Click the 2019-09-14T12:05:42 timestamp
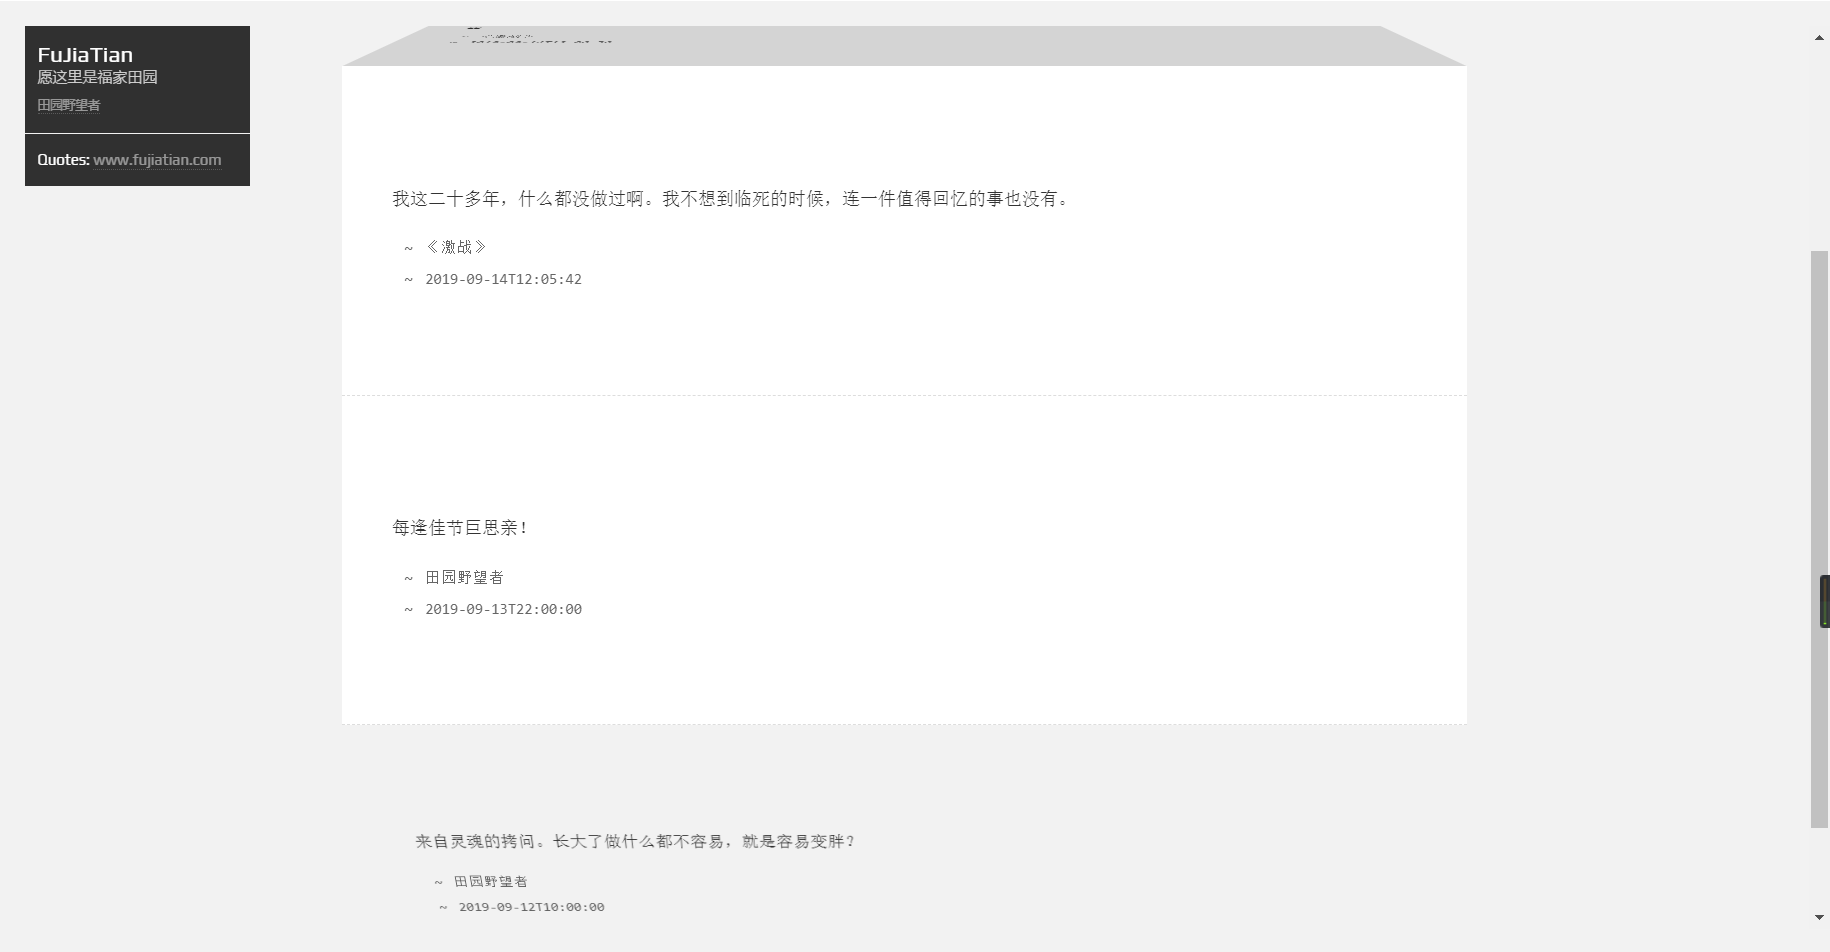1830x952 pixels. (x=503, y=279)
